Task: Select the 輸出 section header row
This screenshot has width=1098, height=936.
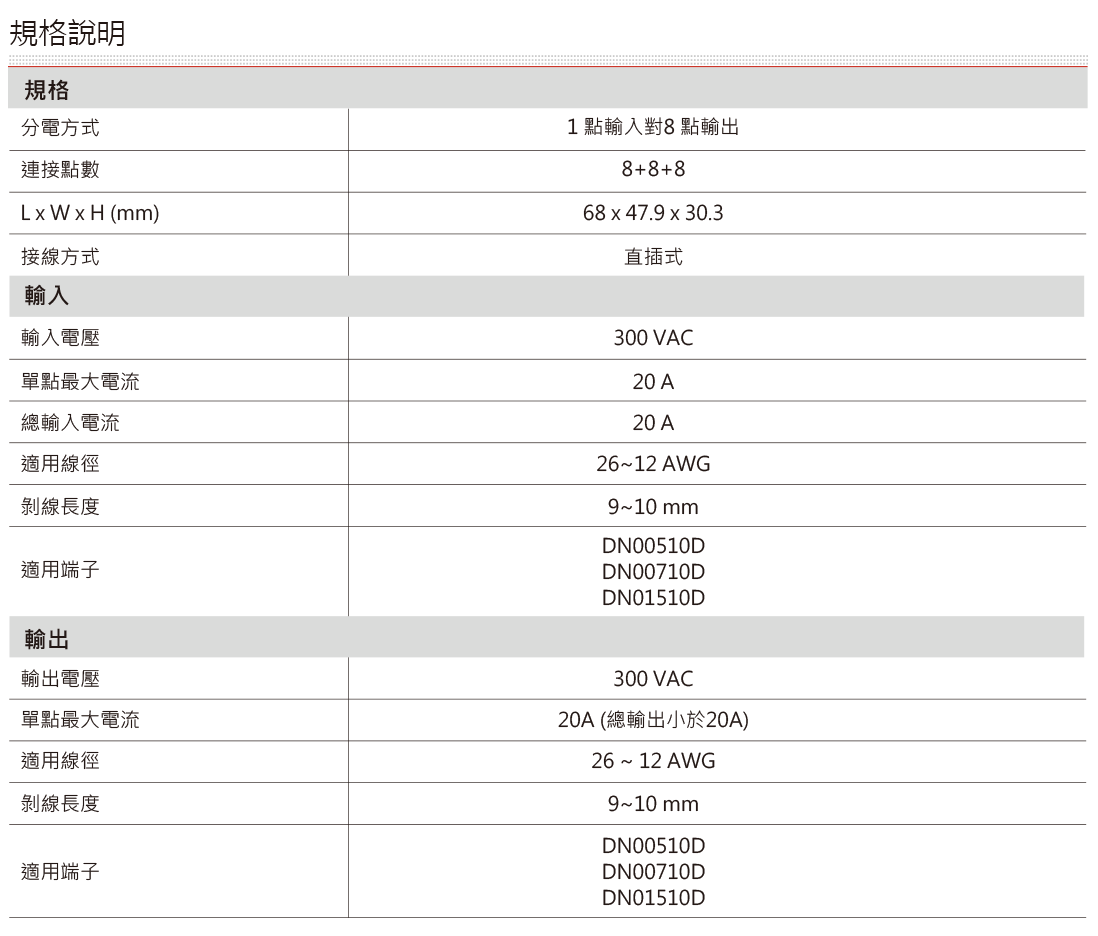Action: 46,638
